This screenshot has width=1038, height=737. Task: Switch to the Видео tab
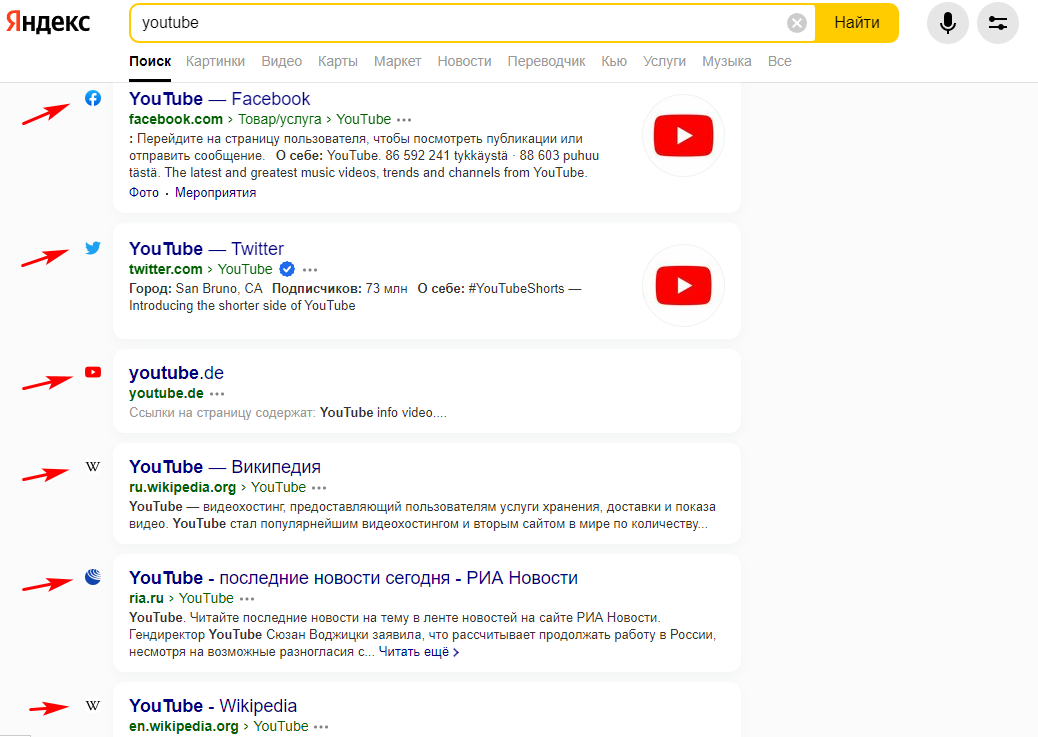(281, 61)
